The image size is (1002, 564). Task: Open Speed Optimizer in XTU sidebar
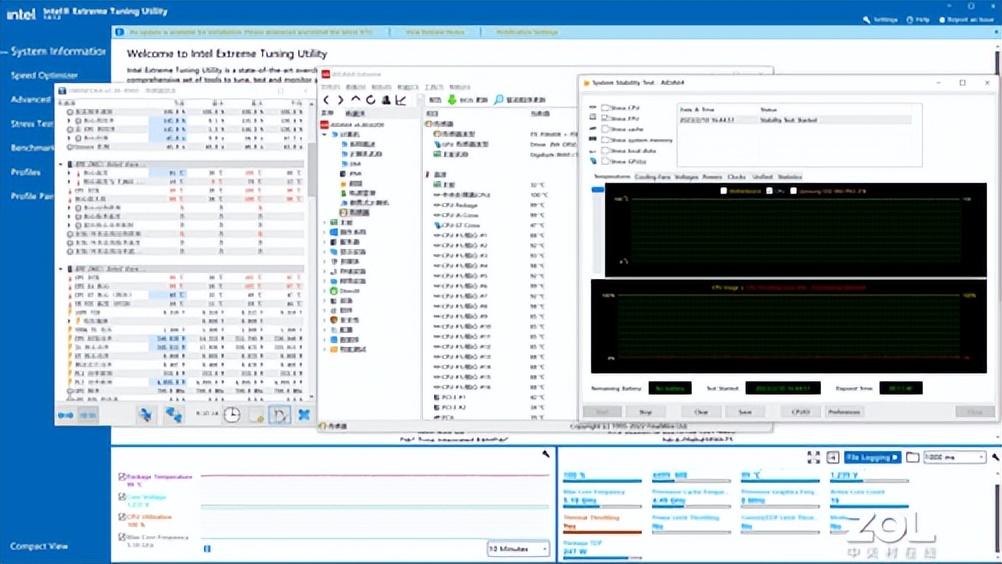coord(44,75)
